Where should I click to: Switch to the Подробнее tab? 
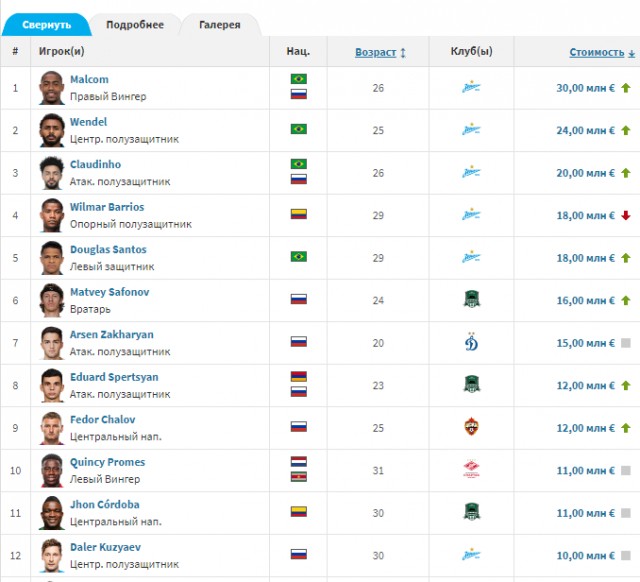point(135,25)
